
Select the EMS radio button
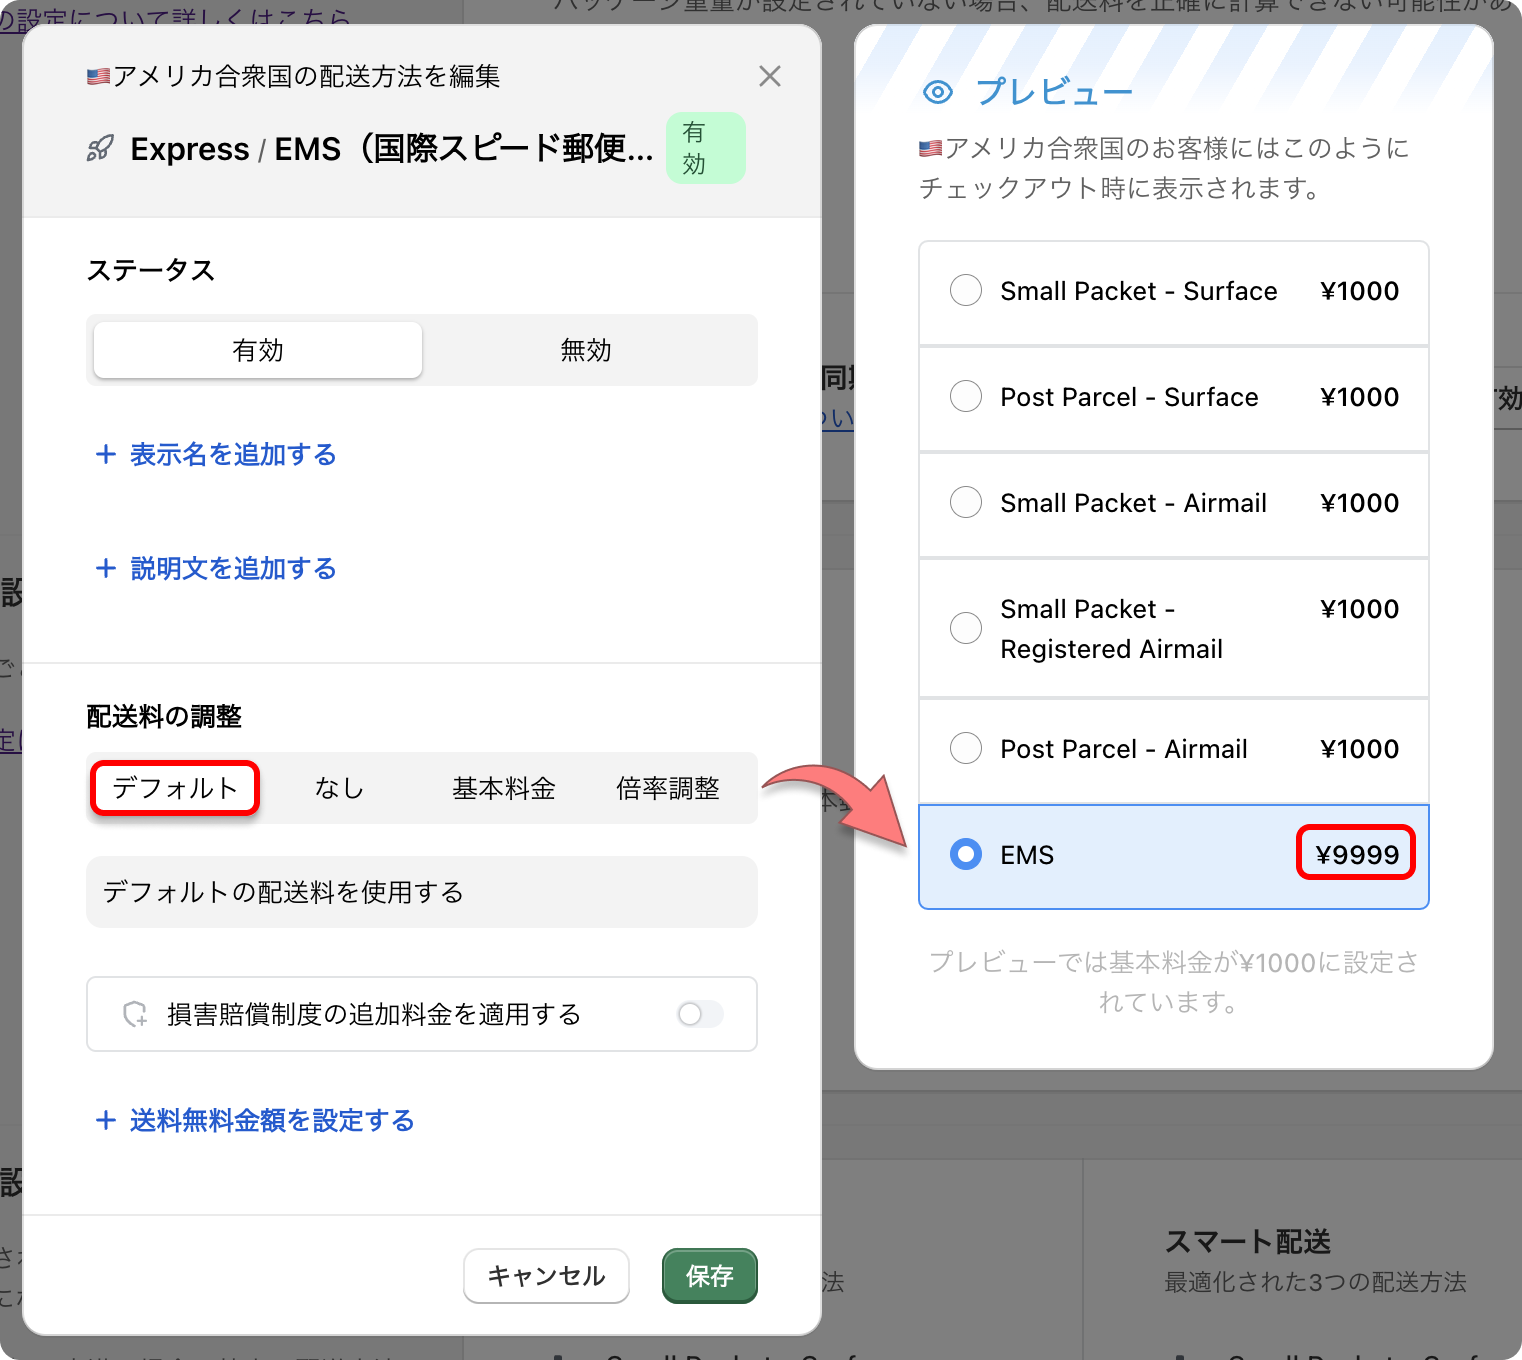[x=966, y=855]
